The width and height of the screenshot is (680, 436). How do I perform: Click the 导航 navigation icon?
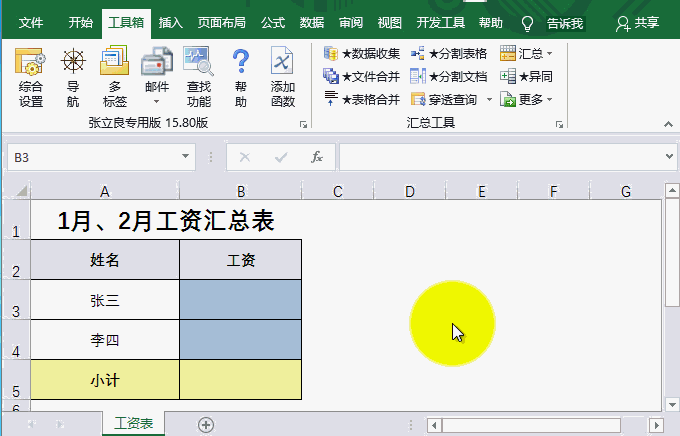coord(73,76)
